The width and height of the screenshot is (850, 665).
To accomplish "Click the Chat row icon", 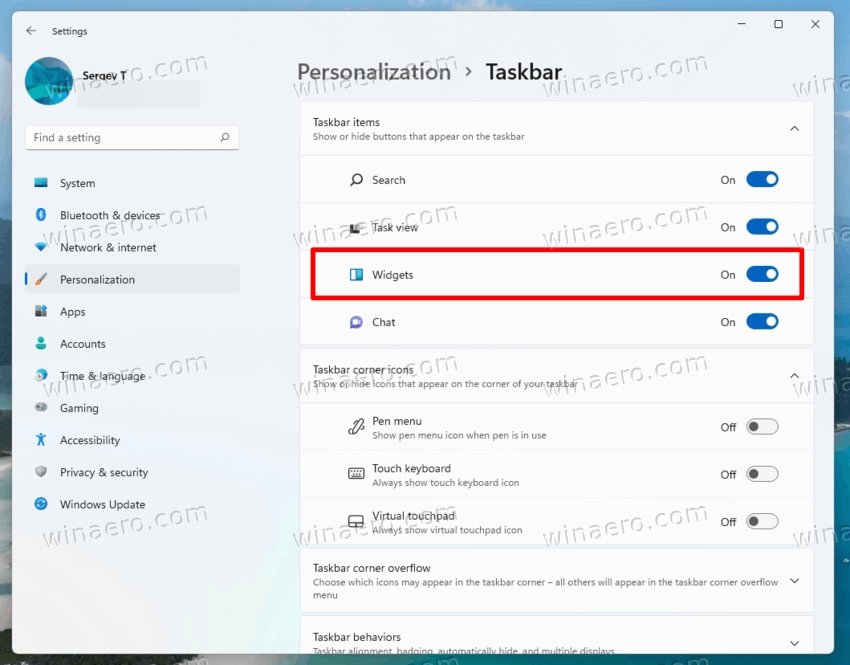I will [356, 322].
